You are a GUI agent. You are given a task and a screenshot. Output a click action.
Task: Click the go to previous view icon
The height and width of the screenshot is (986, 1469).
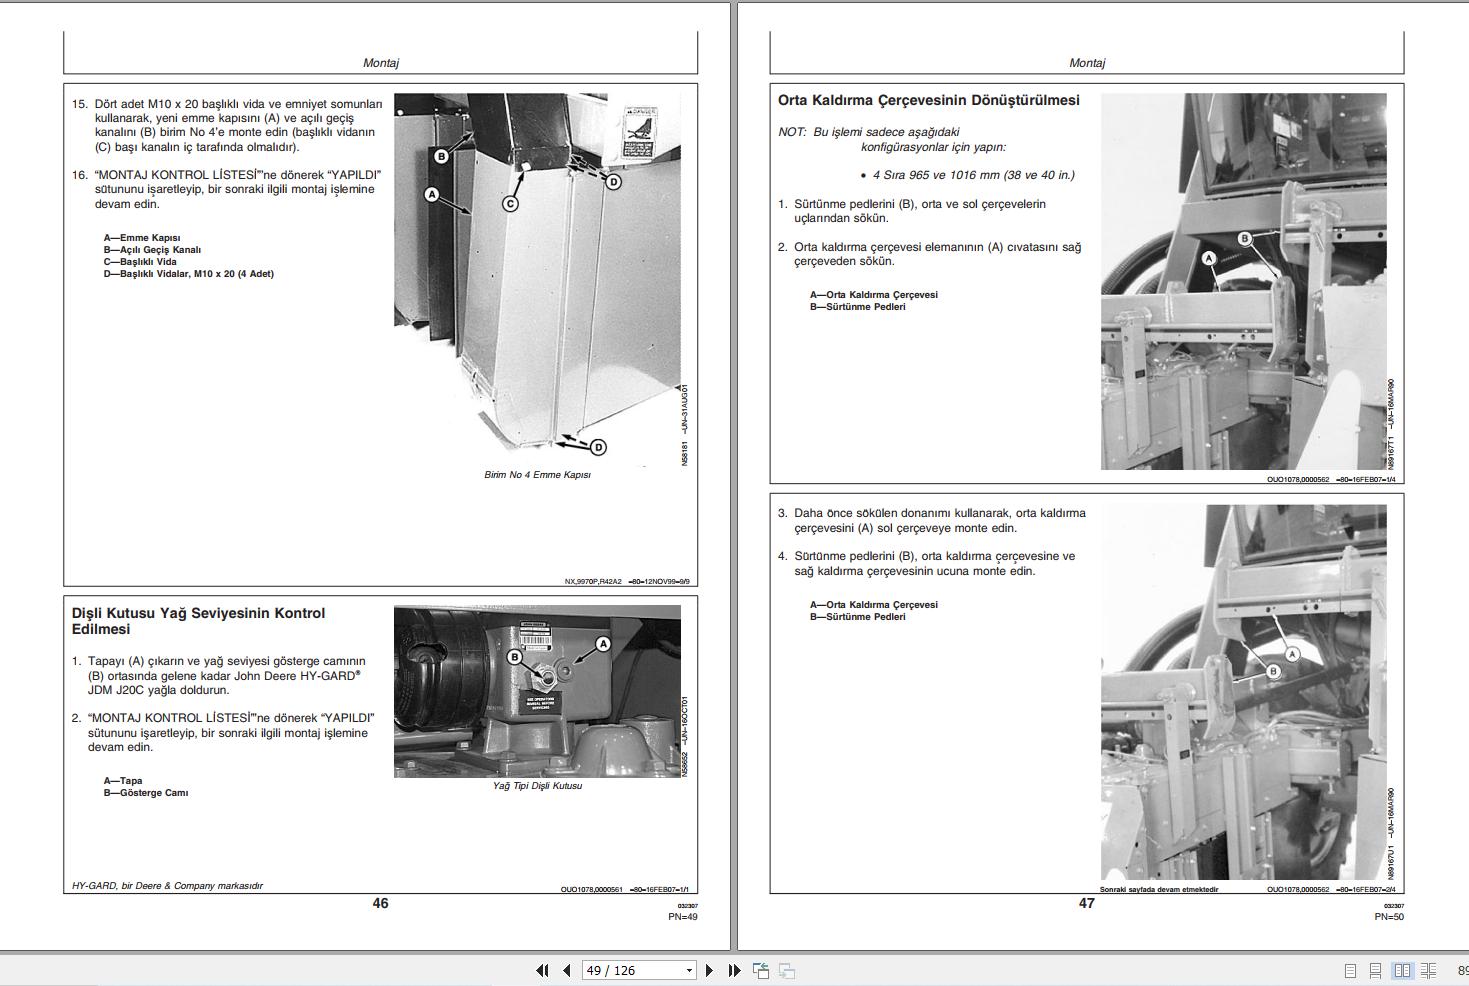click(x=761, y=970)
